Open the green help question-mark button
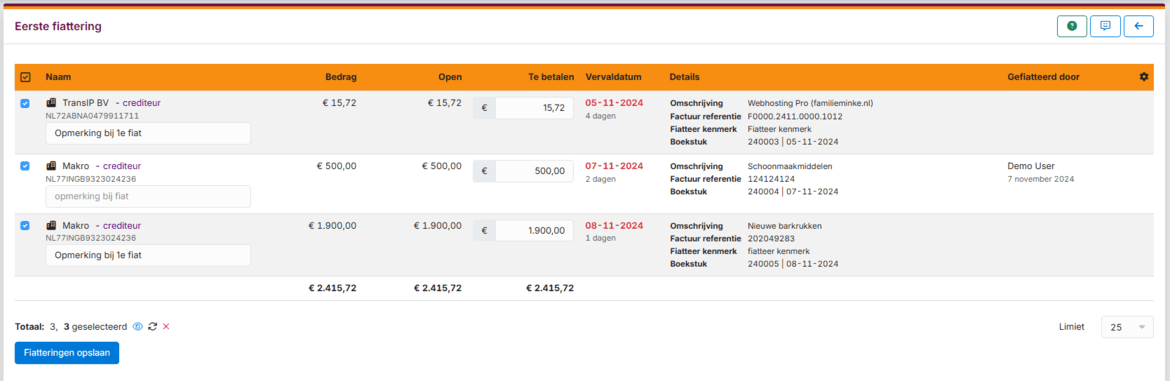1170x381 pixels. click(1072, 26)
